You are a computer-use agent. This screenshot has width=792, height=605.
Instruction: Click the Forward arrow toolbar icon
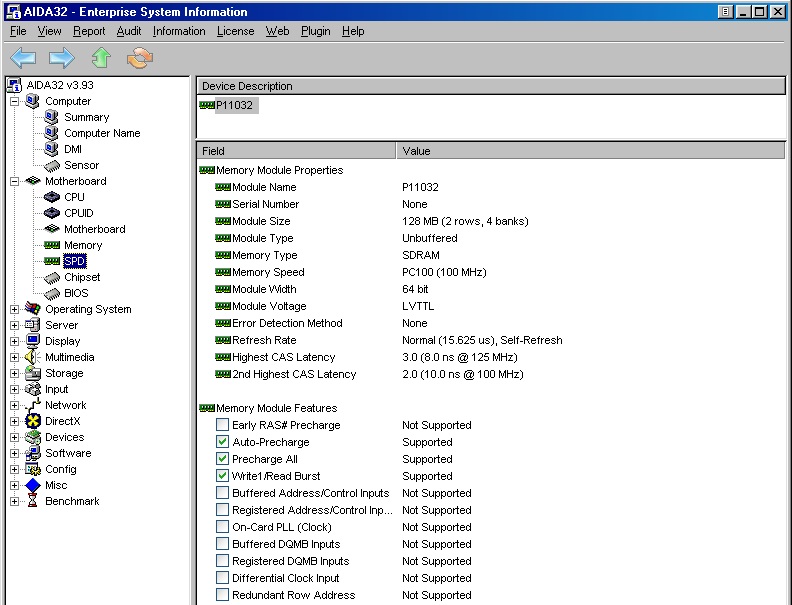[62, 58]
